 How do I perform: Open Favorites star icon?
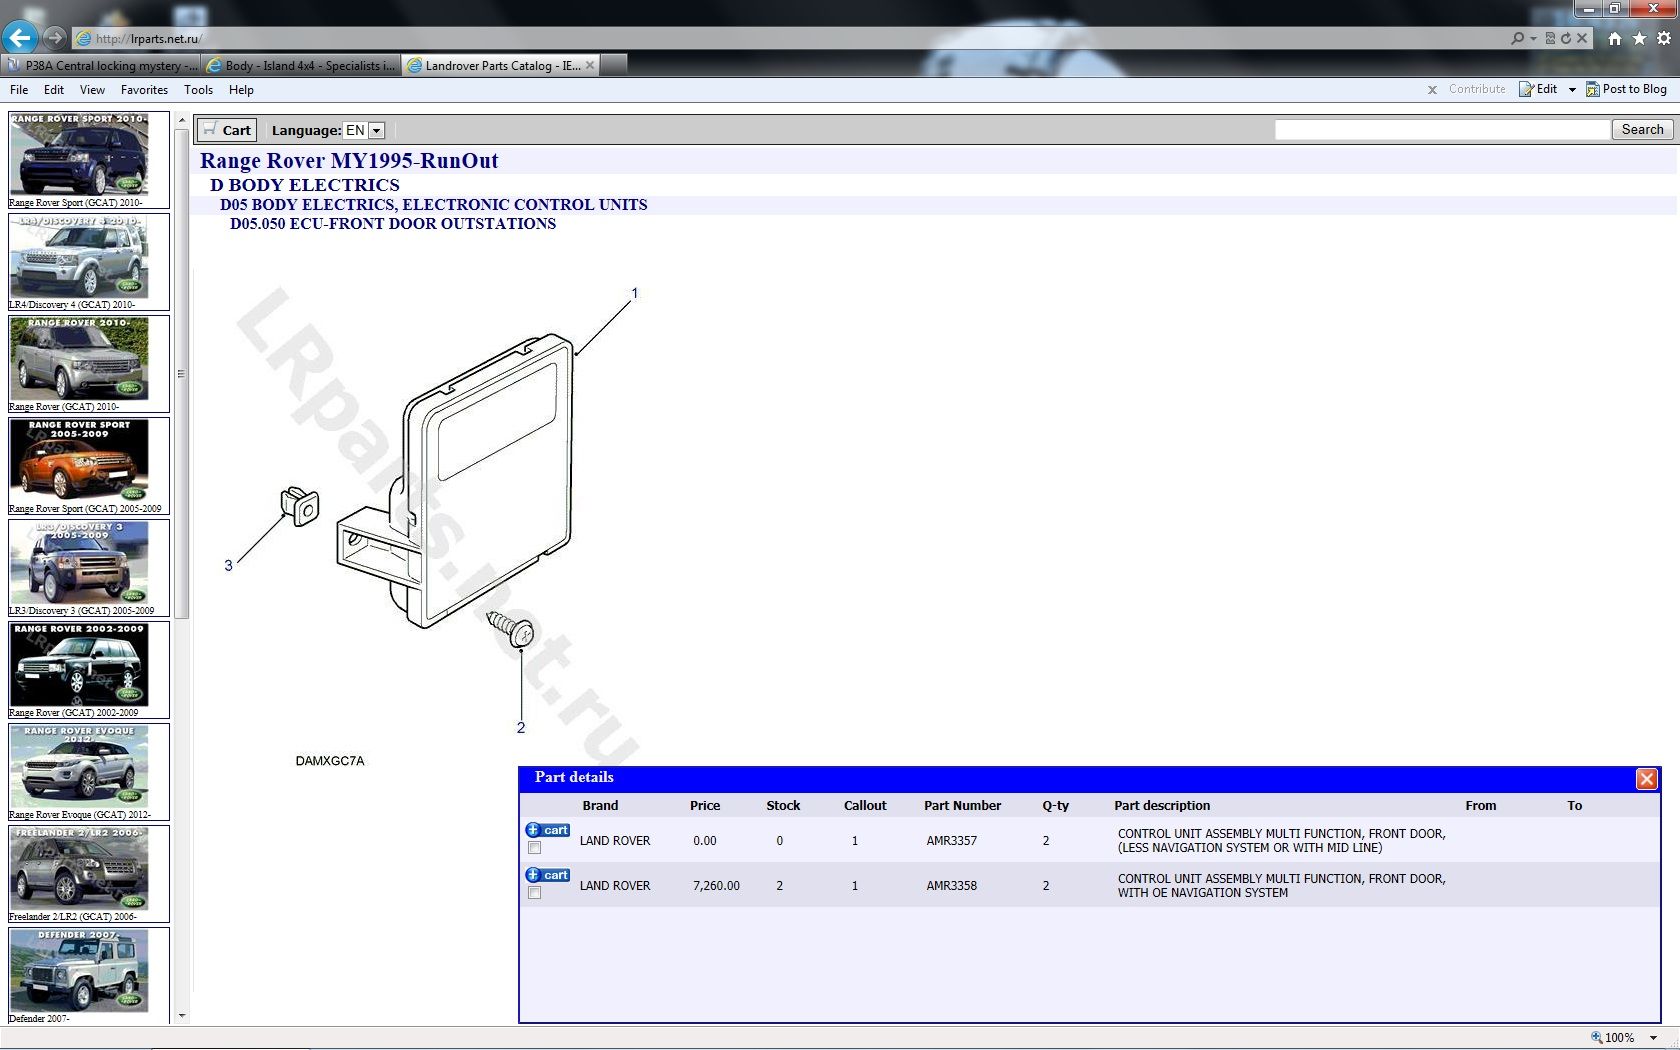[x=1639, y=38]
